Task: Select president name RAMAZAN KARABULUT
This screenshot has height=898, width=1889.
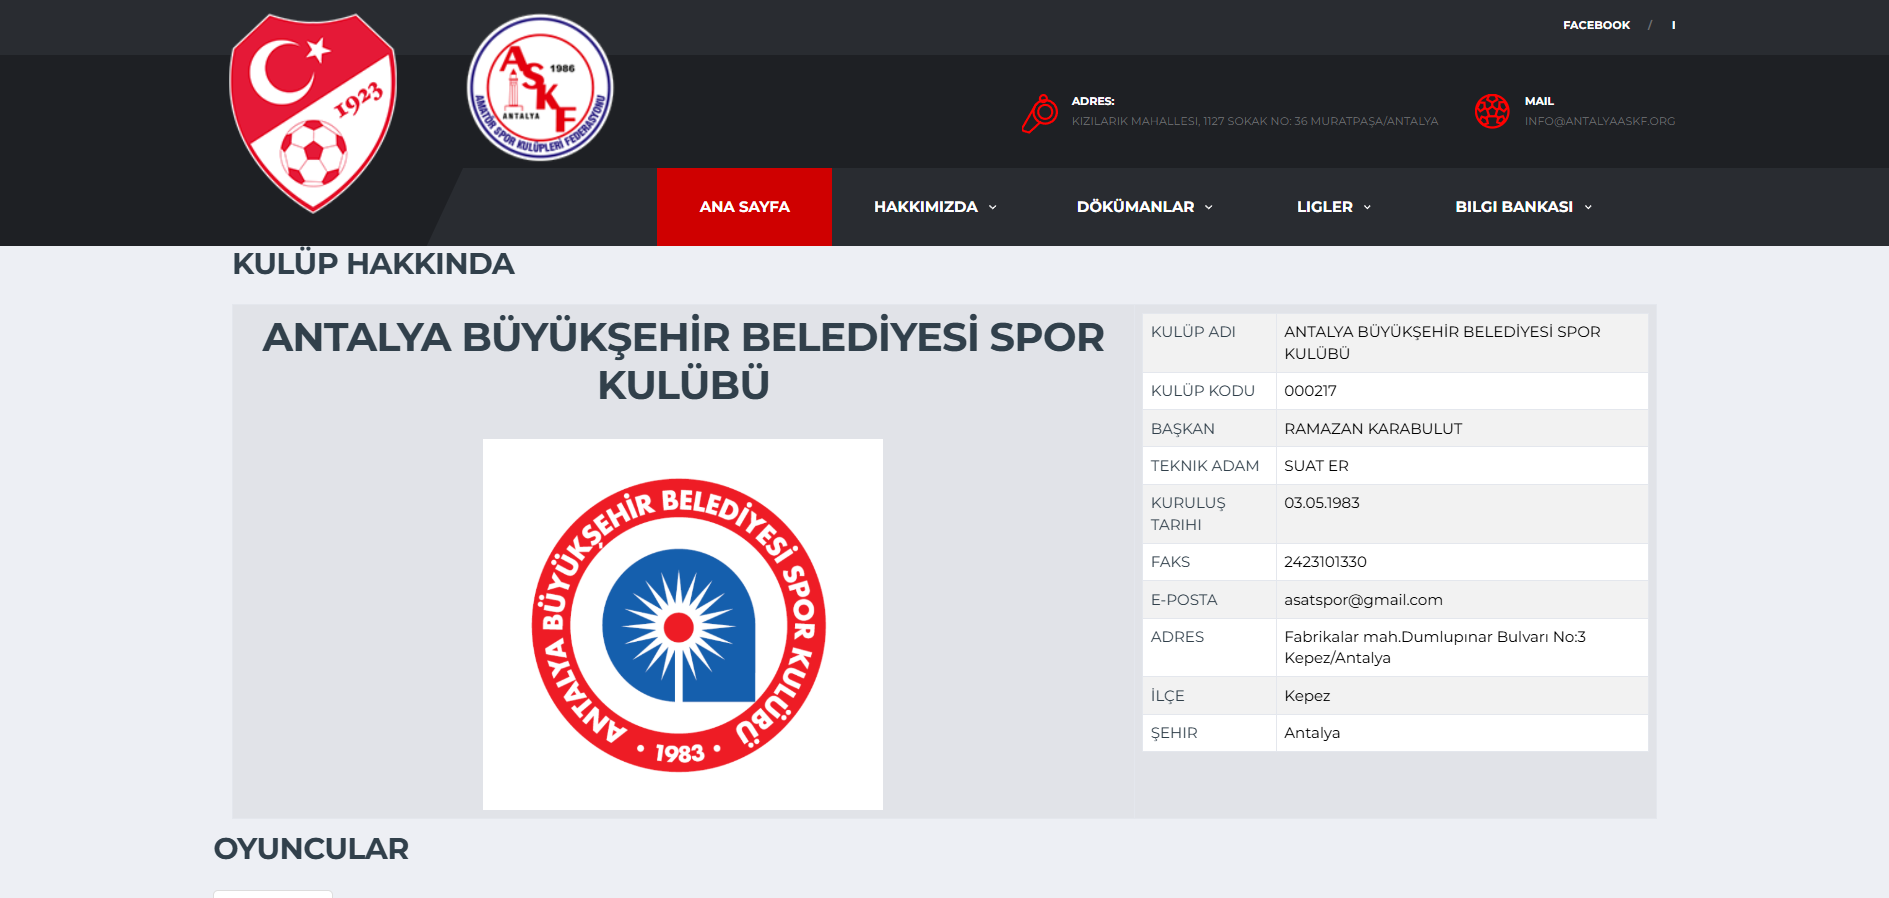Action: (x=1373, y=429)
